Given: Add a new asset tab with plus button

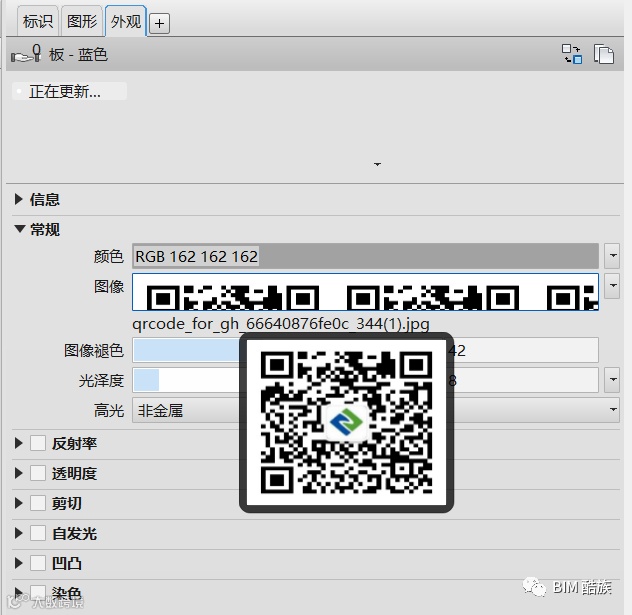Looking at the screenshot, I should [x=159, y=23].
